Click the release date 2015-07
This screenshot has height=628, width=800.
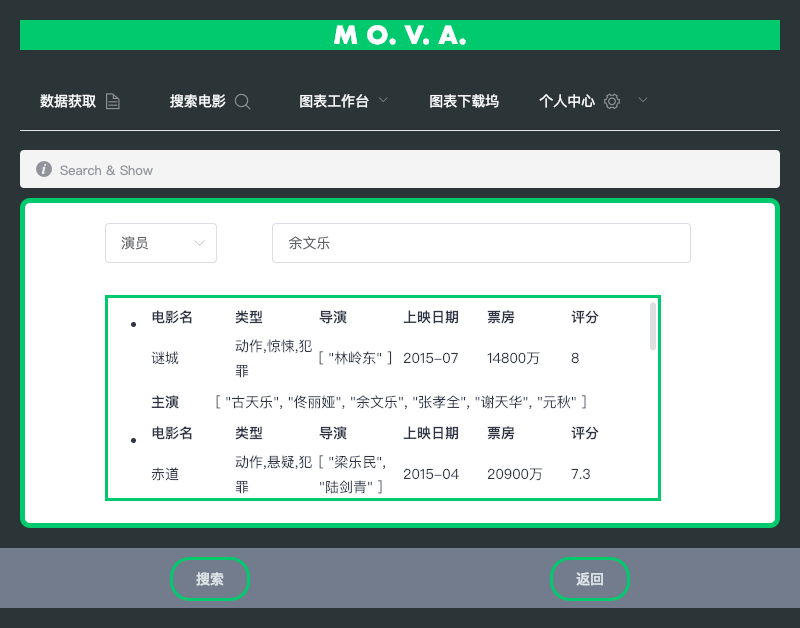[431, 358]
